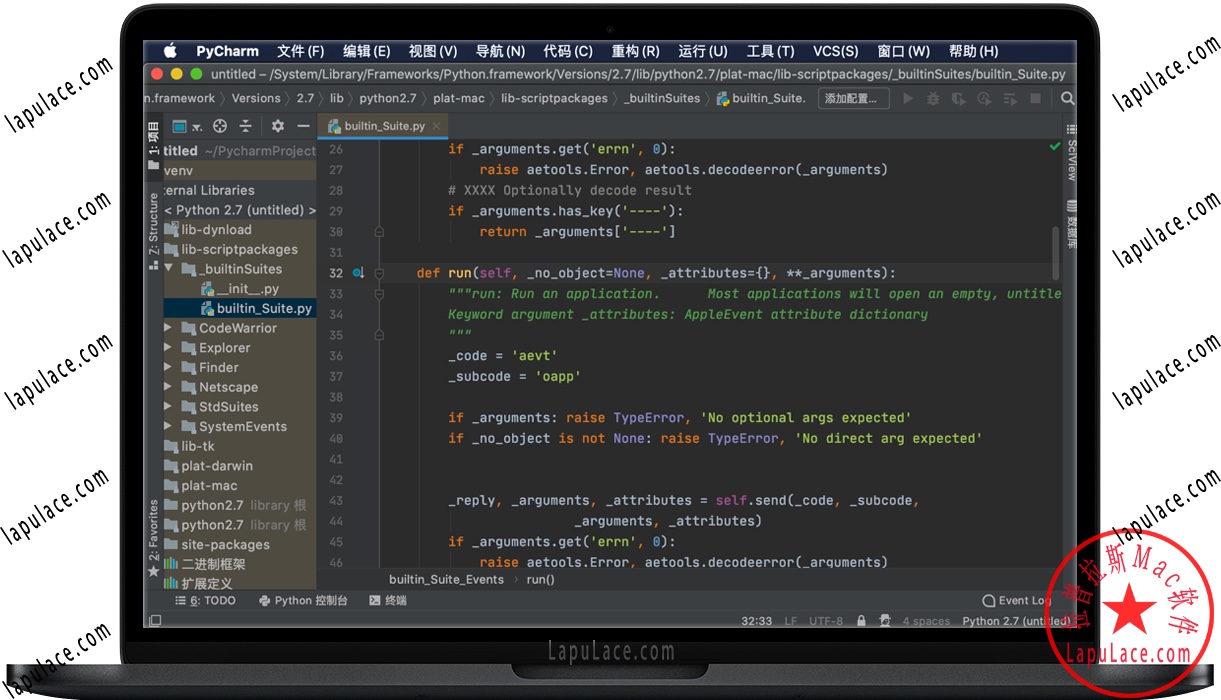Open the Project panel gear settings
The image size is (1221, 700).
click(277, 126)
